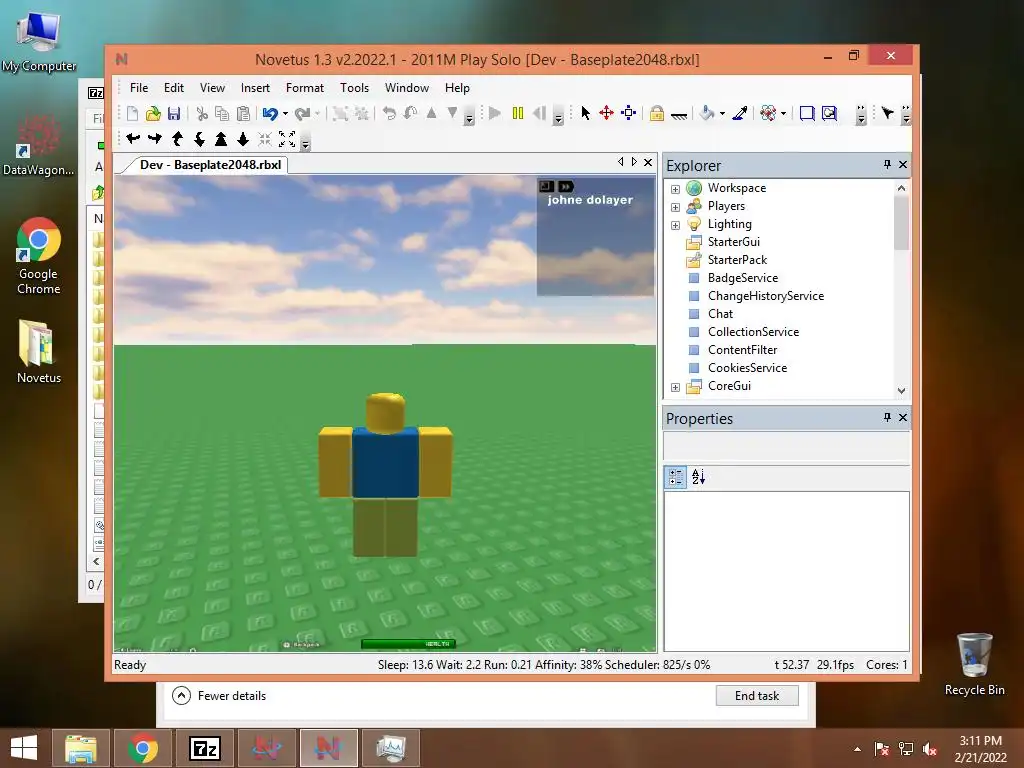Select ChangeHistoryService in Explorer
This screenshot has width=1024, height=768.
765,296
